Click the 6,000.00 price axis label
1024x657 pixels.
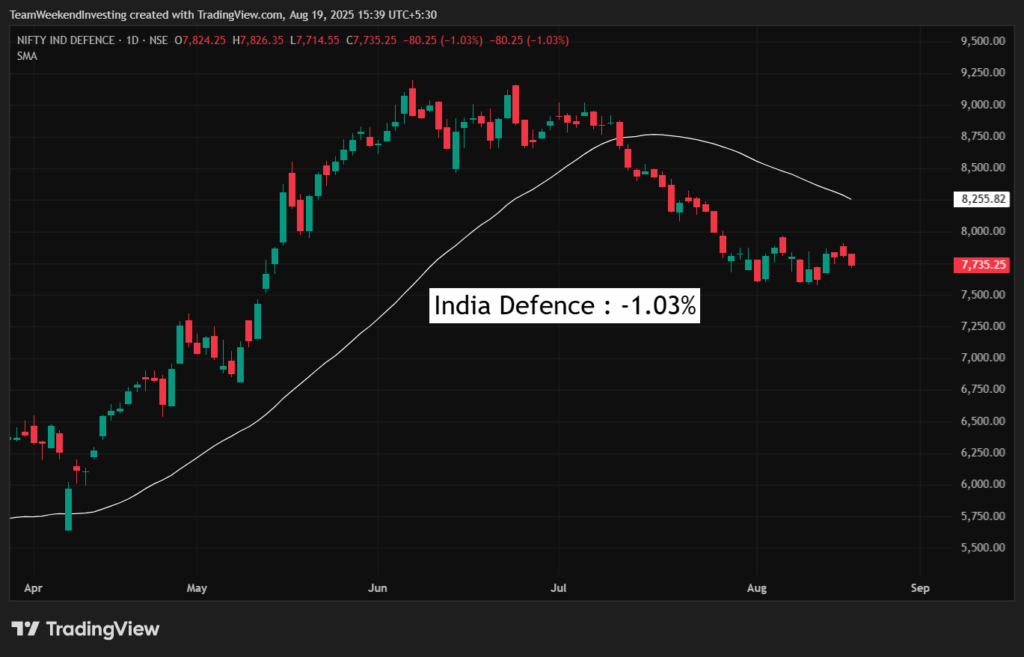click(982, 484)
